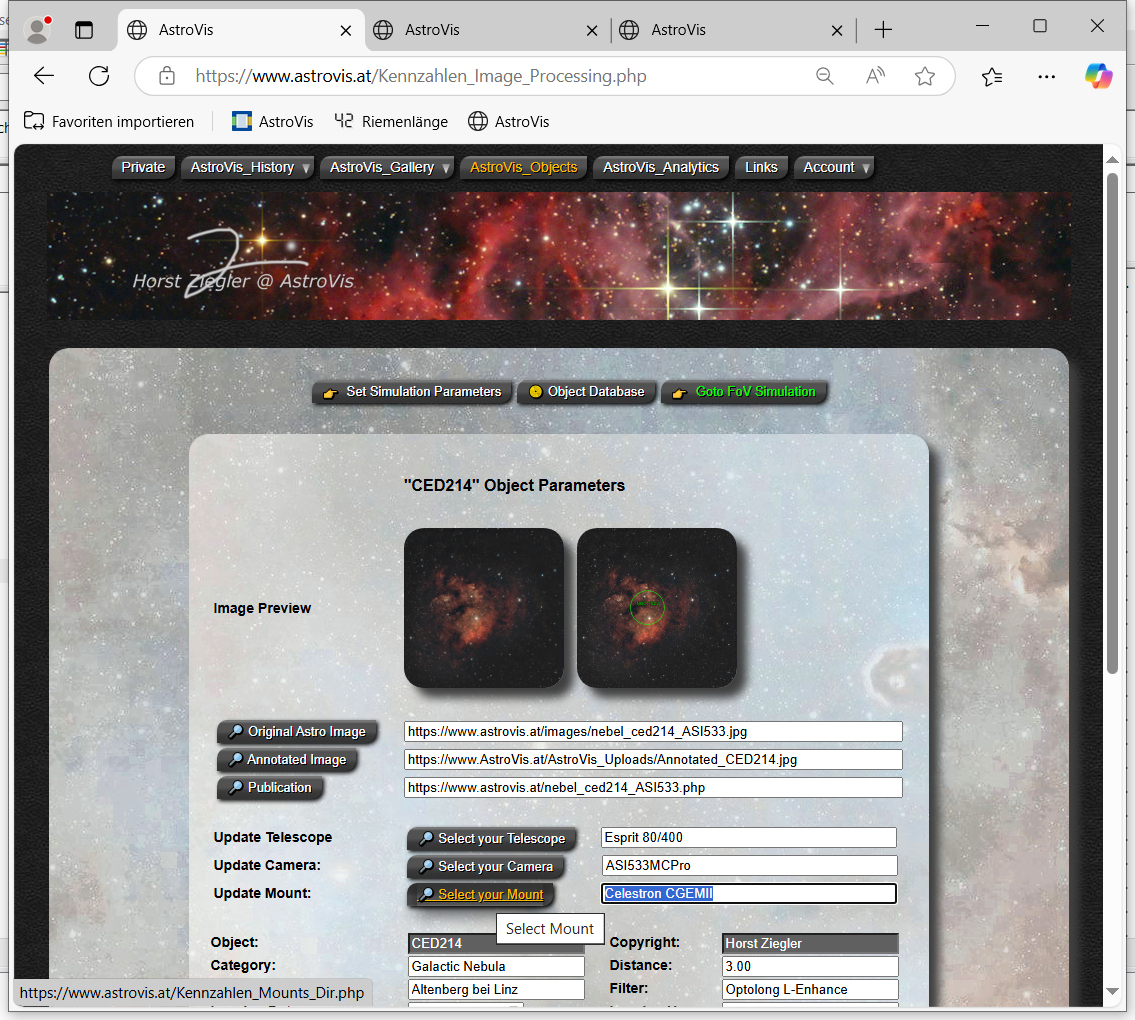Close the second AstroVis tab

point(592,30)
